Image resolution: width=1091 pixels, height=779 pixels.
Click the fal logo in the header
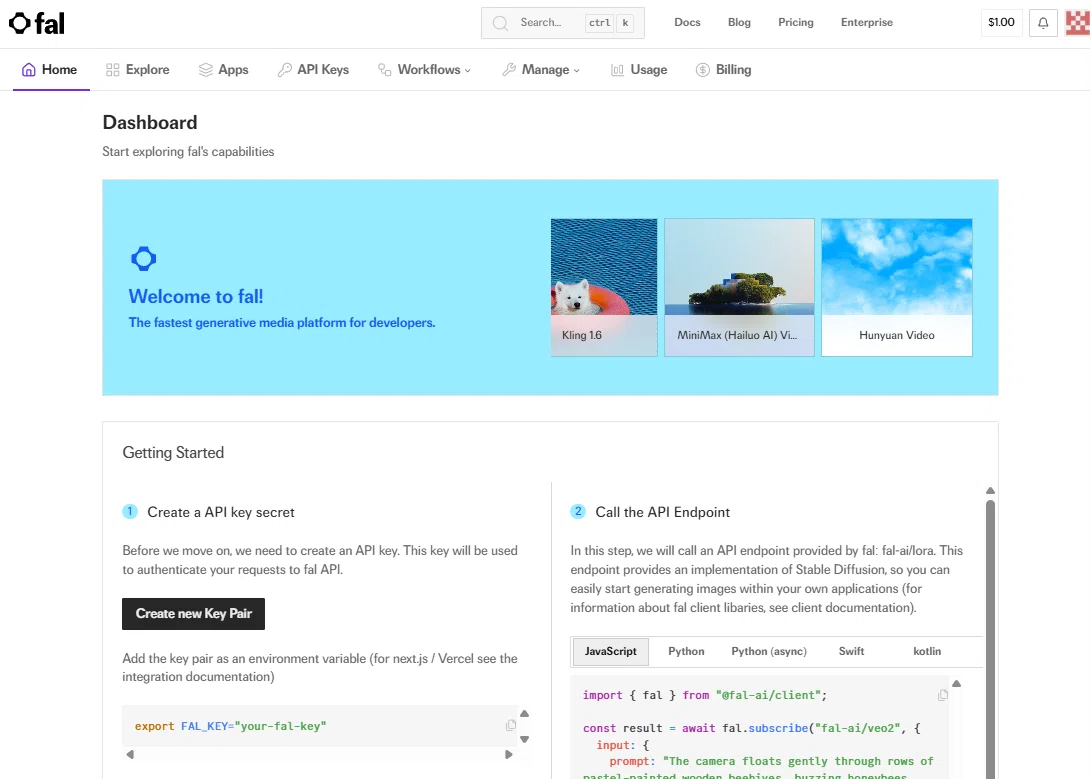tap(36, 23)
